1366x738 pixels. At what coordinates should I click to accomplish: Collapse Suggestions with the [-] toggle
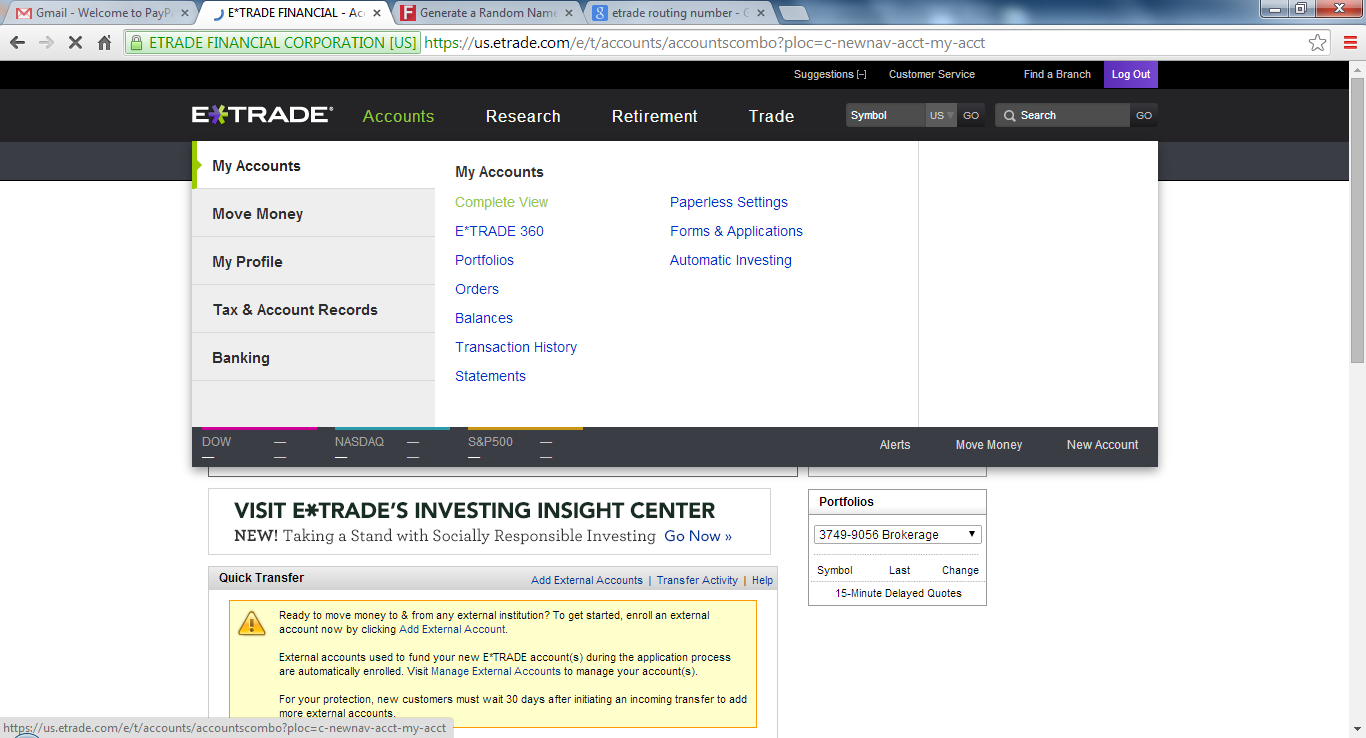click(861, 74)
